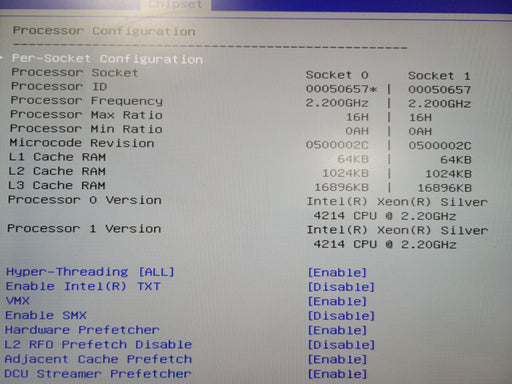Click Processor 0 Xeon Silver version text
512x384 pixels.
397,209
